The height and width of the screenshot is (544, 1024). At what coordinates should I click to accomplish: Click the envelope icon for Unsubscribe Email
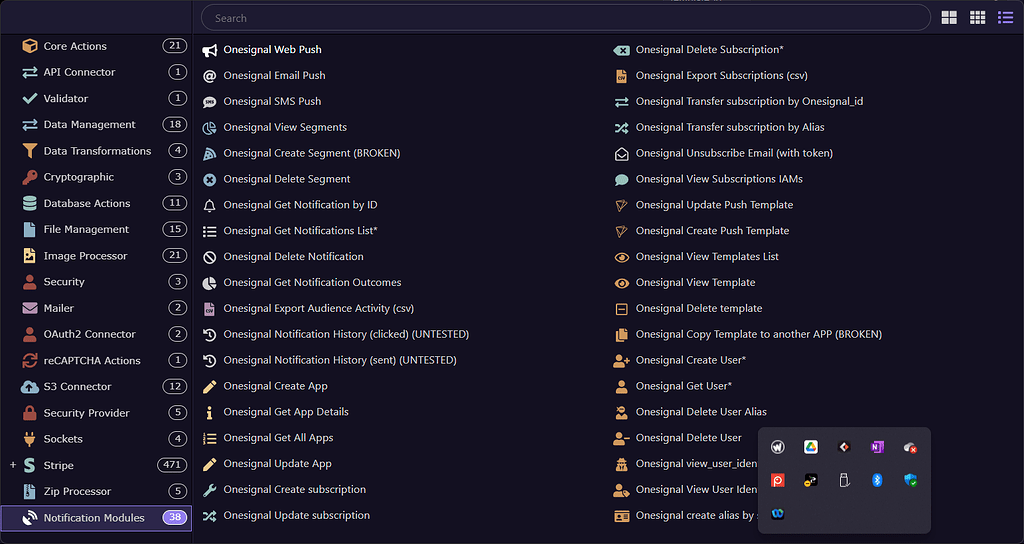[622, 153]
